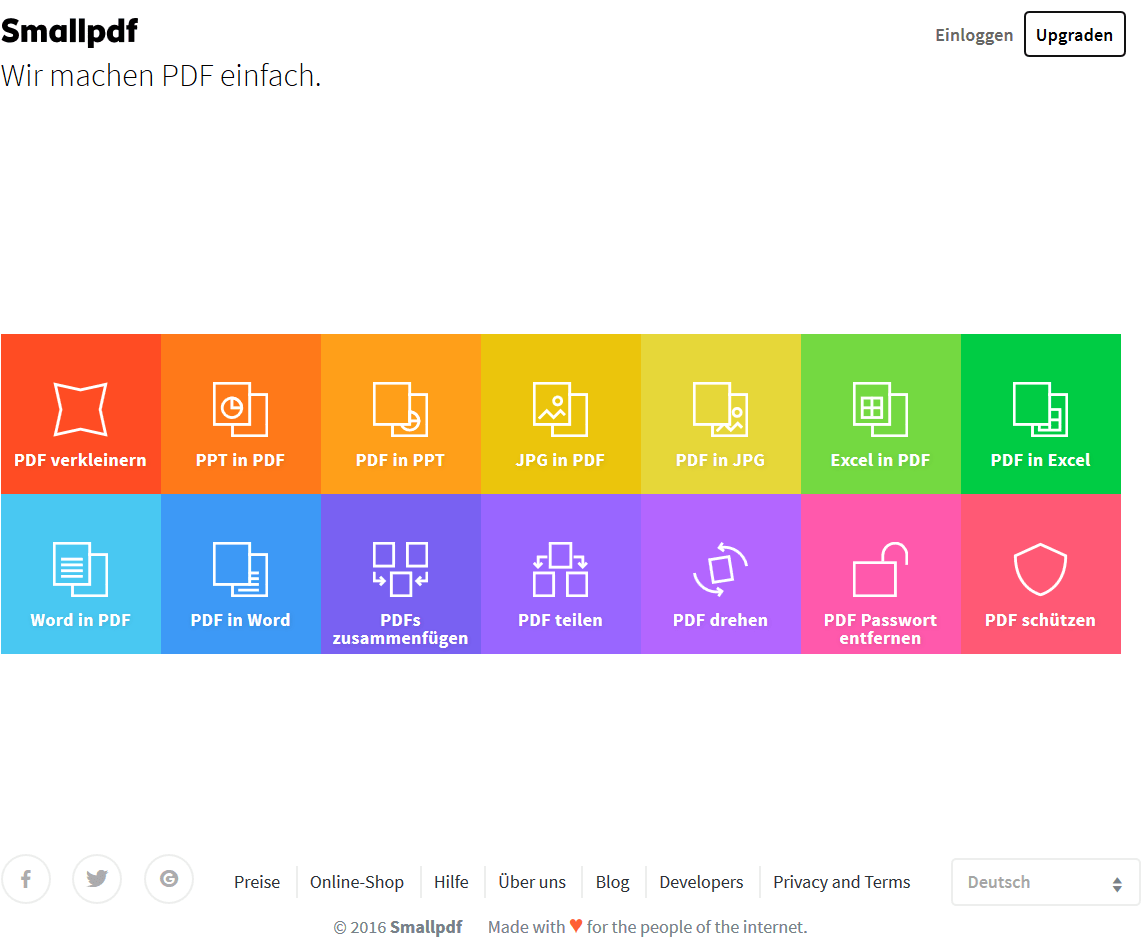This screenshot has width=1141, height=944.
Task: Open the Hilfe footer link
Action: pyautogui.click(x=451, y=882)
